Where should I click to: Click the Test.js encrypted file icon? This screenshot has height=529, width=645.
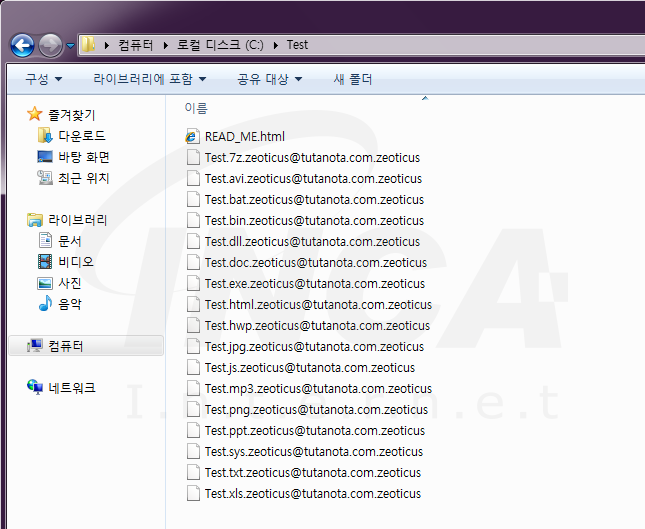pos(193,367)
